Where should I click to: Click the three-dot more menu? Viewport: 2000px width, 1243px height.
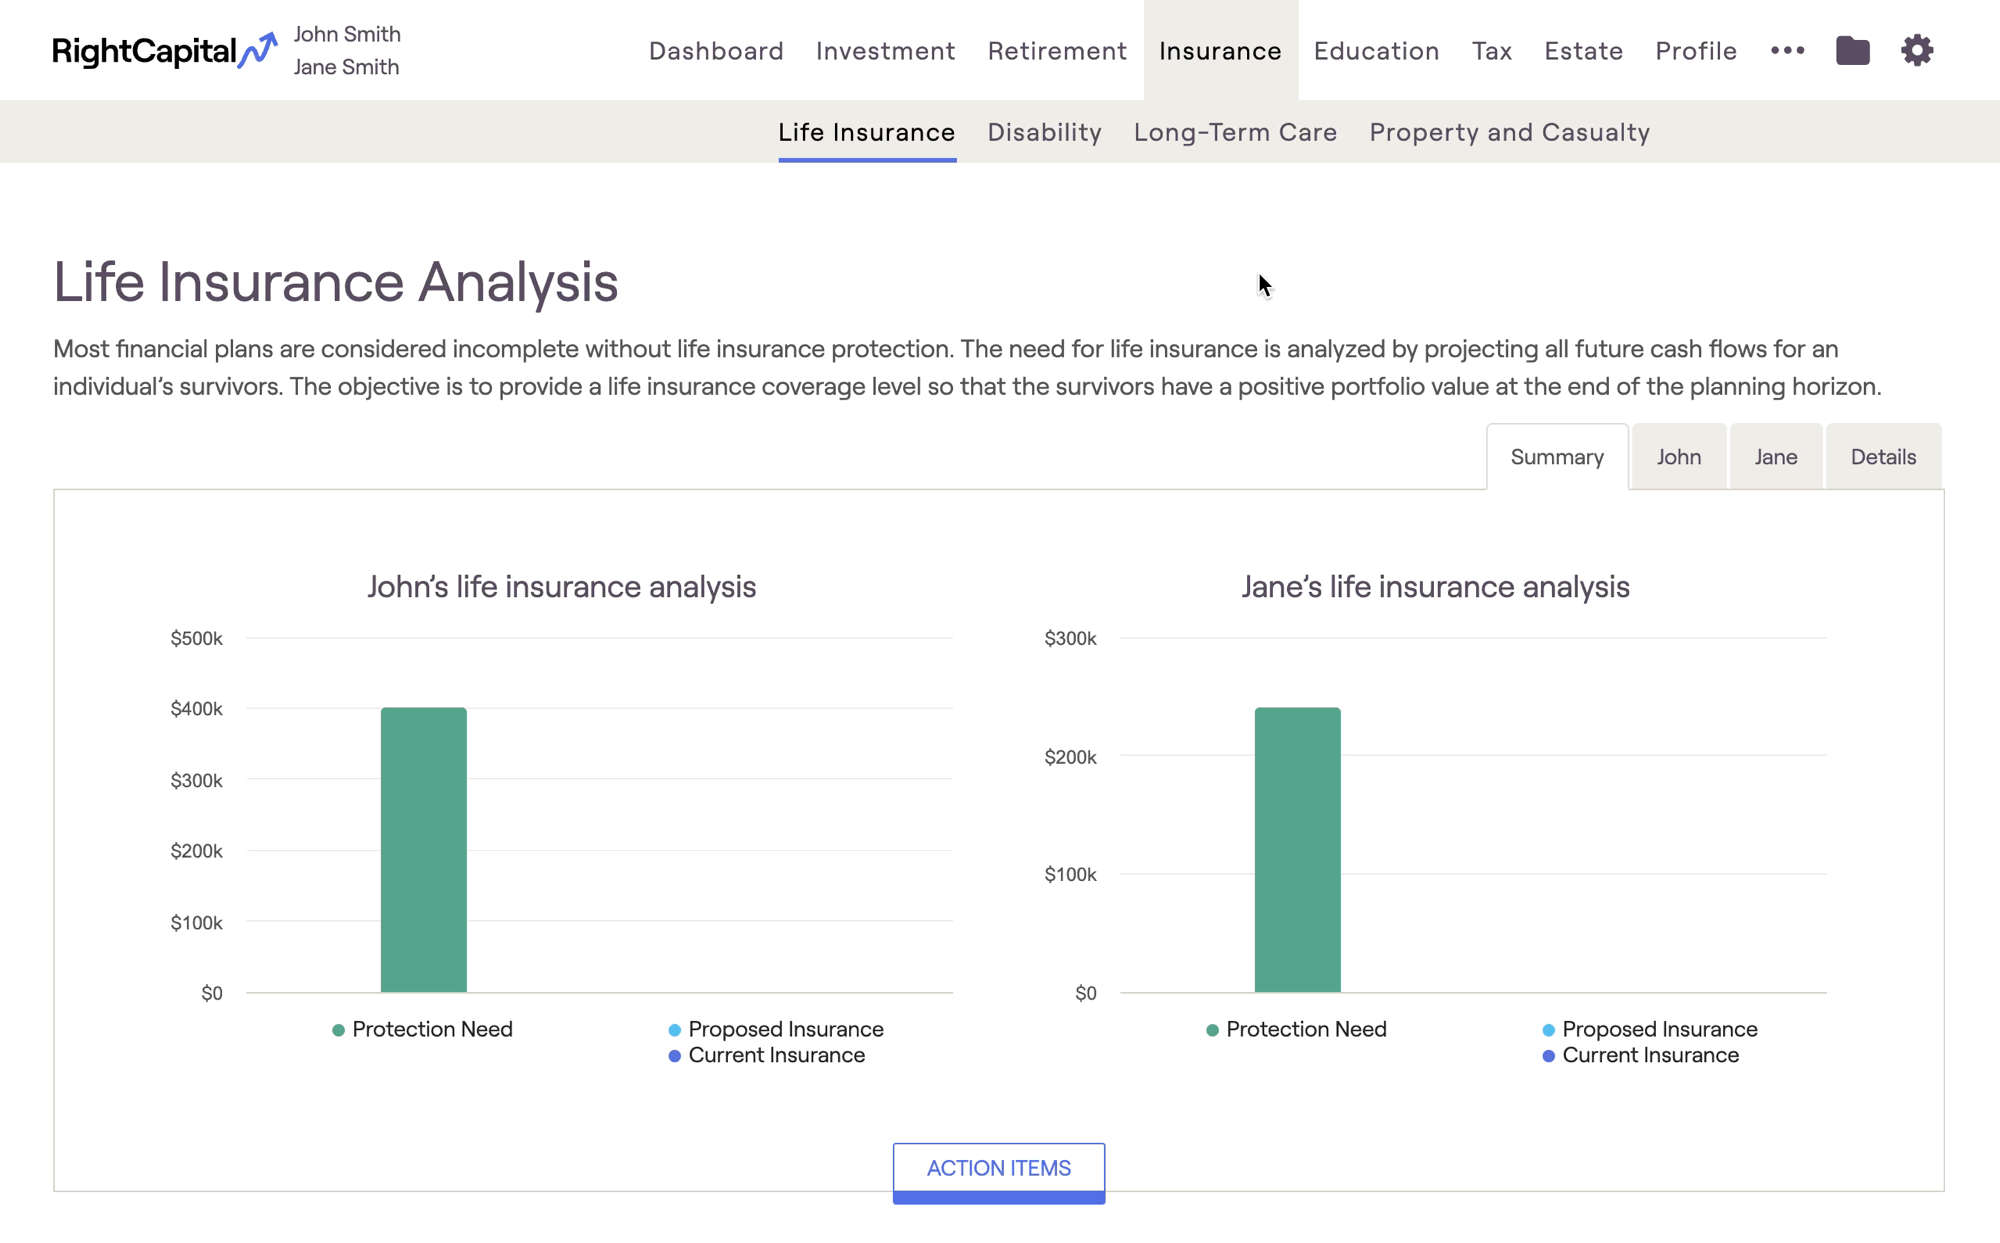pos(1787,50)
